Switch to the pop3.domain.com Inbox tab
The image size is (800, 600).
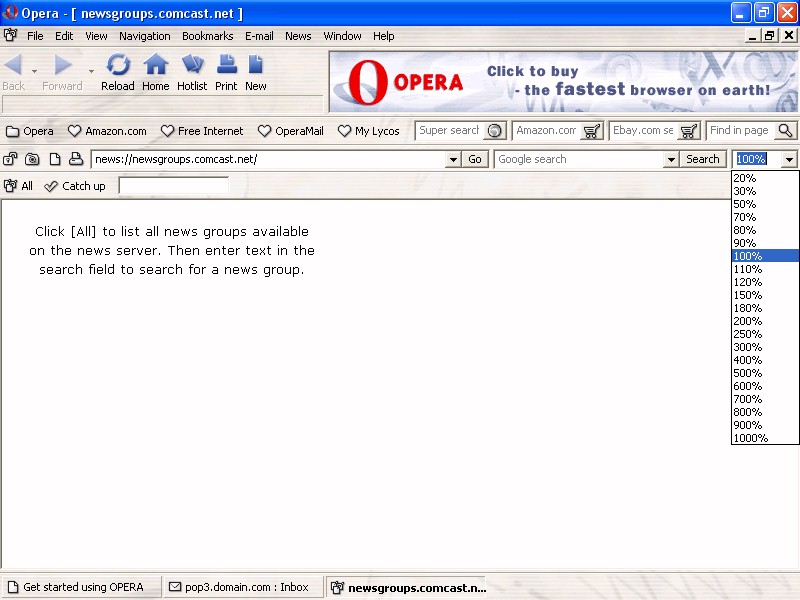click(239, 587)
